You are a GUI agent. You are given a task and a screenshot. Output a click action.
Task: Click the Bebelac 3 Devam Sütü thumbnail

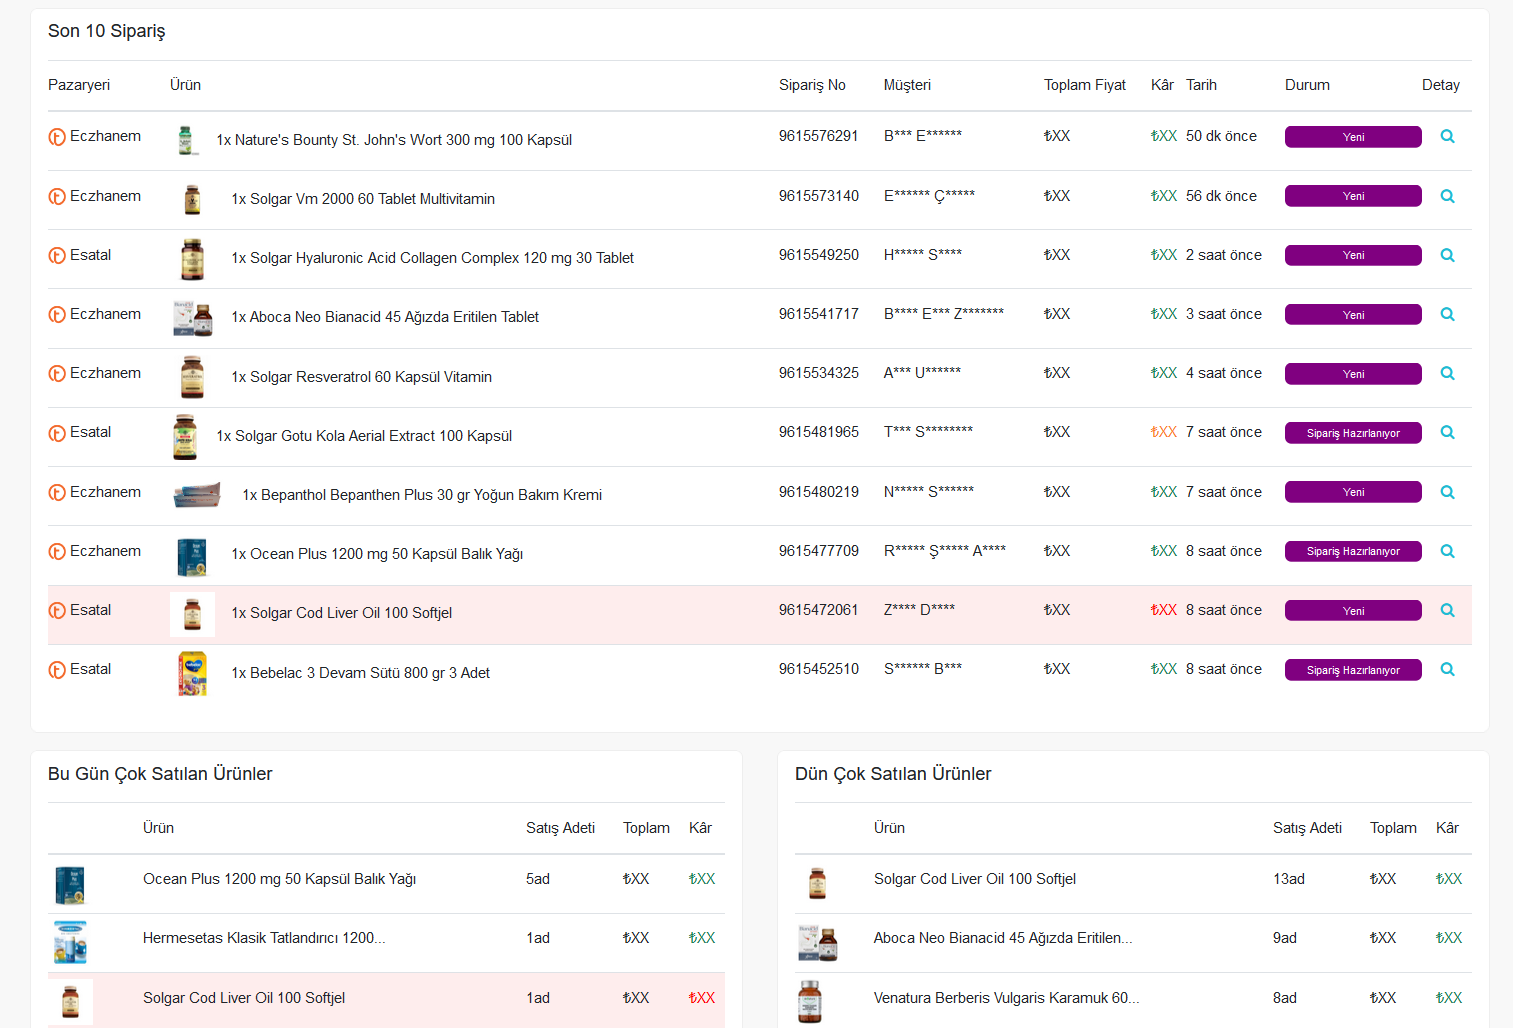coord(192,673)
